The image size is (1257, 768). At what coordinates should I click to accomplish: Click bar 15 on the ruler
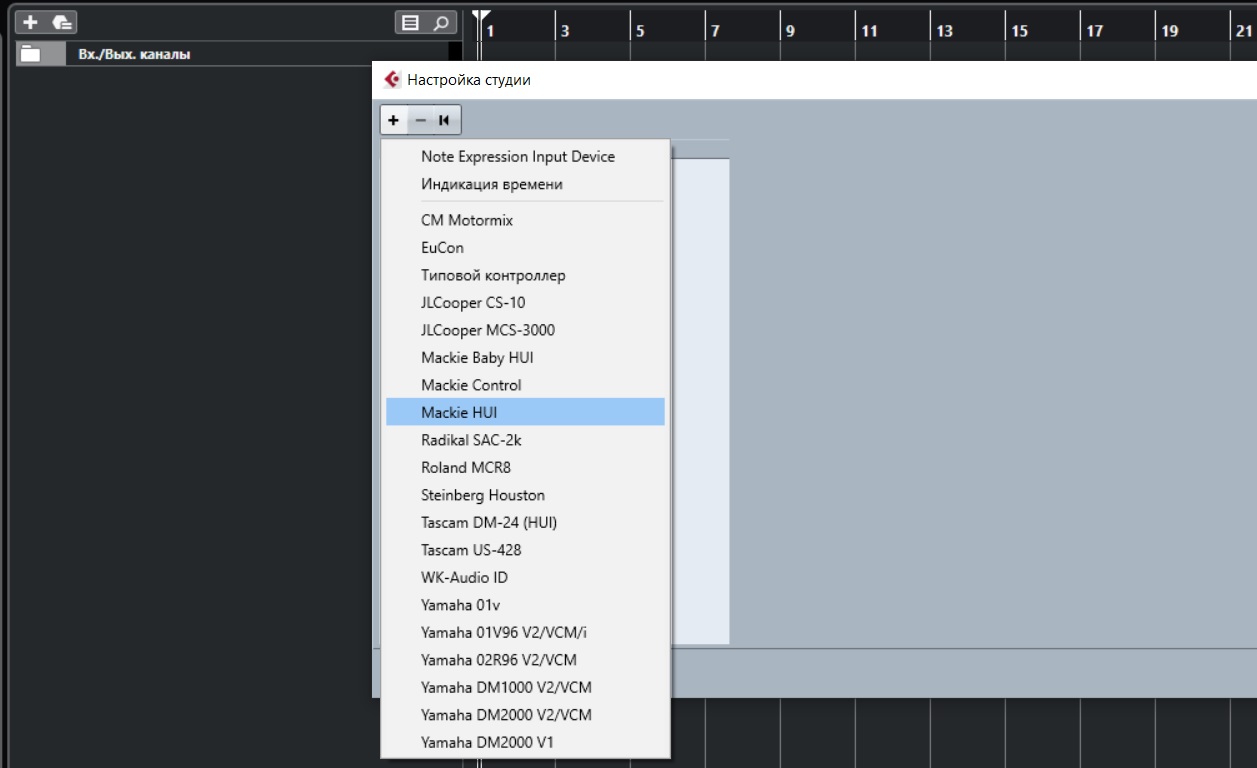coord(1019,31)
